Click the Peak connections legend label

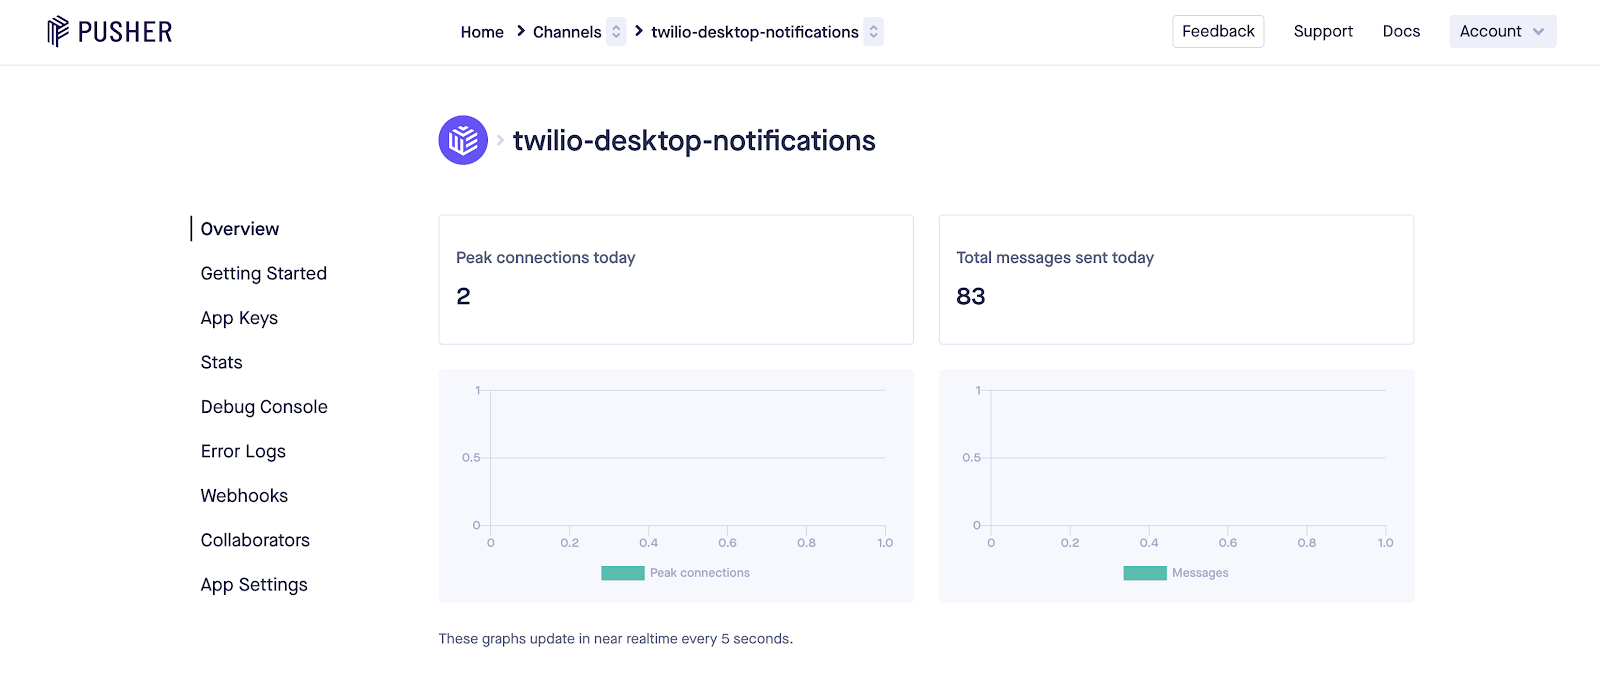click(x=700, y=573)
